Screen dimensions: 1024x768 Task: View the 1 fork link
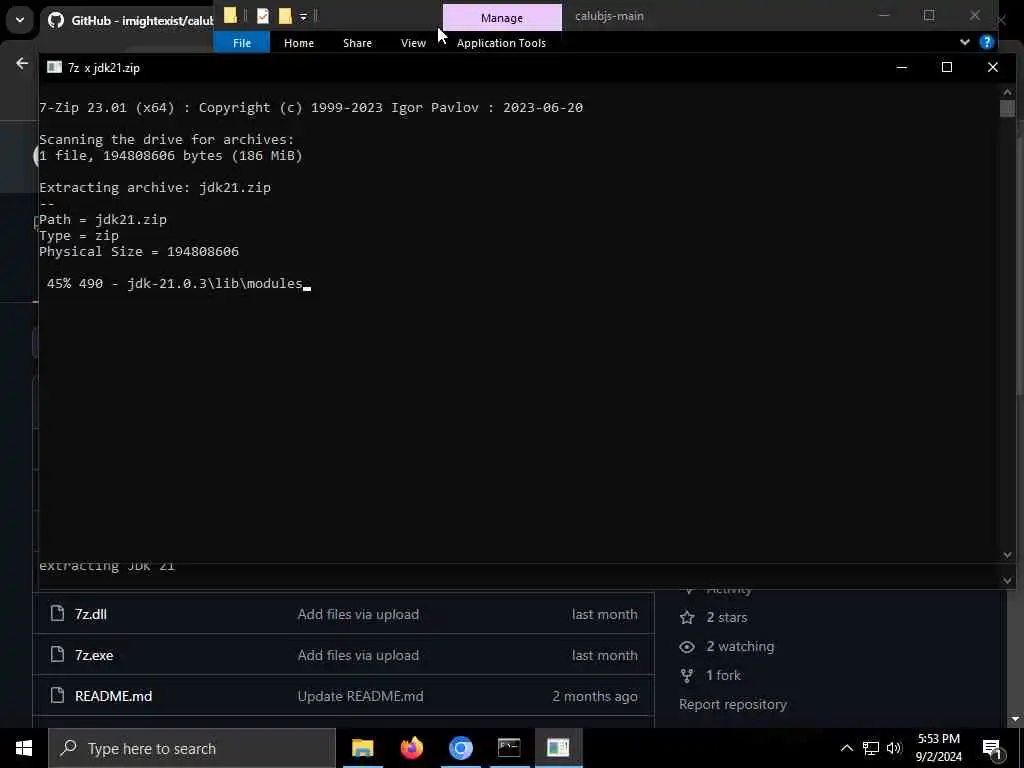[724, 675]
